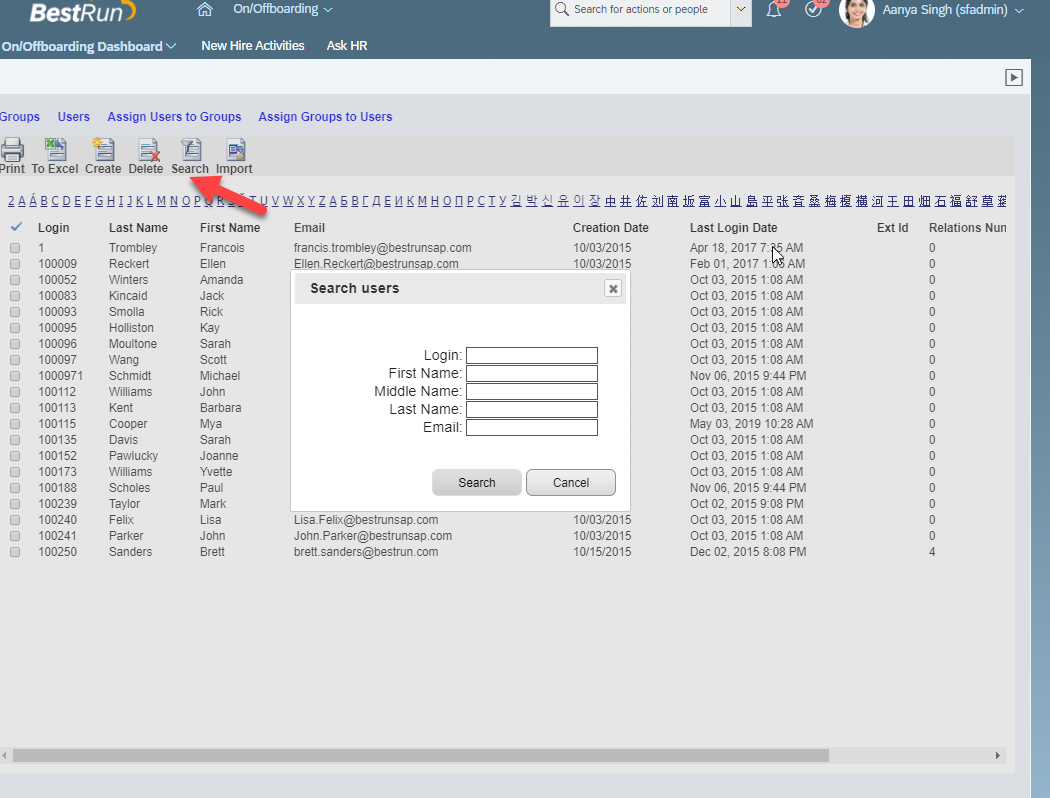Tick checkbox for login 100112 Williams
This screenshot has height=798, width=1050.
[x=15, y=392]
